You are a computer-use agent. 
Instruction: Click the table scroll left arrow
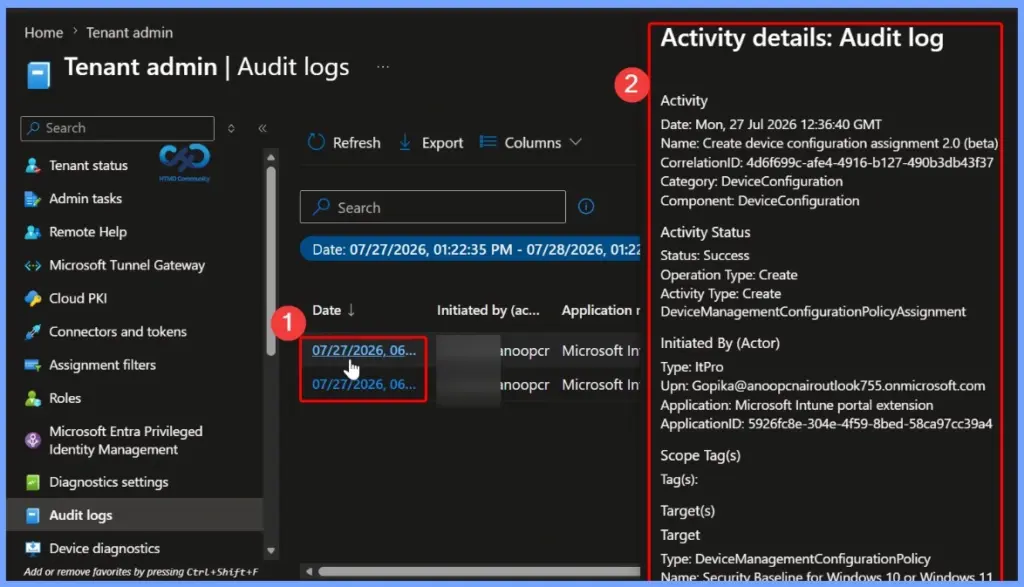(309, 572)
